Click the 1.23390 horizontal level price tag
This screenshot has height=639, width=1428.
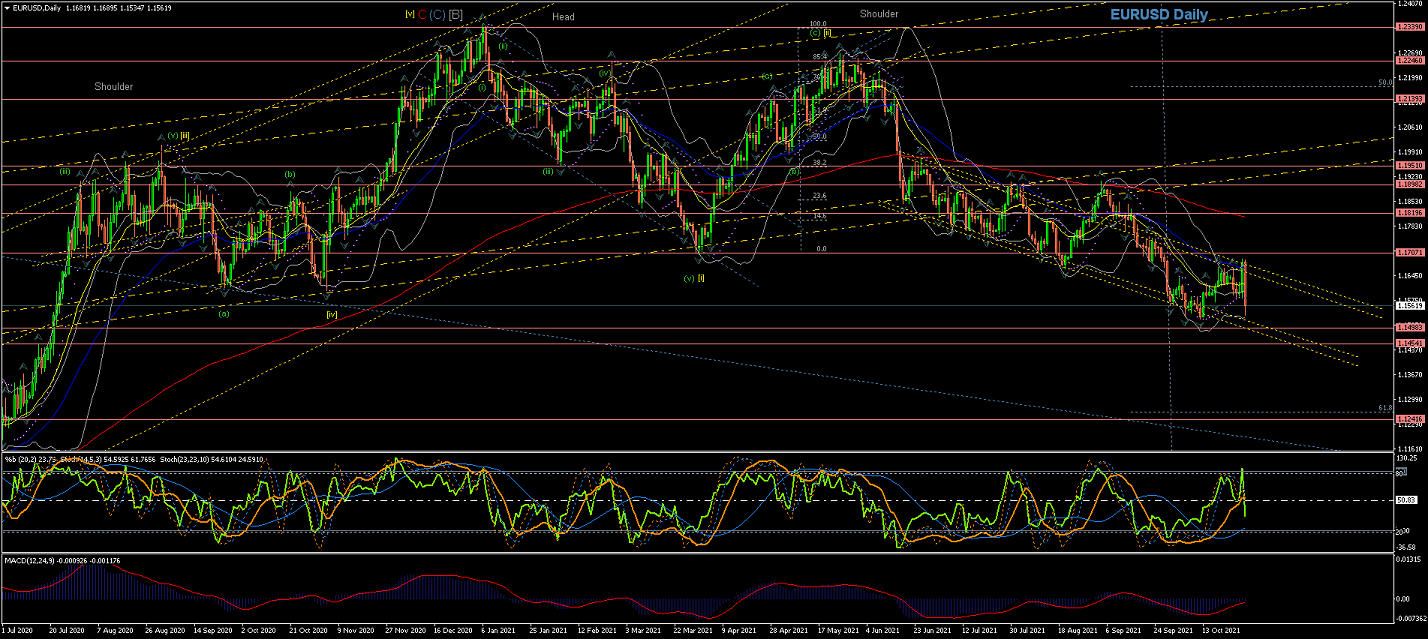pyautogui.click(x=1410, y=27)
